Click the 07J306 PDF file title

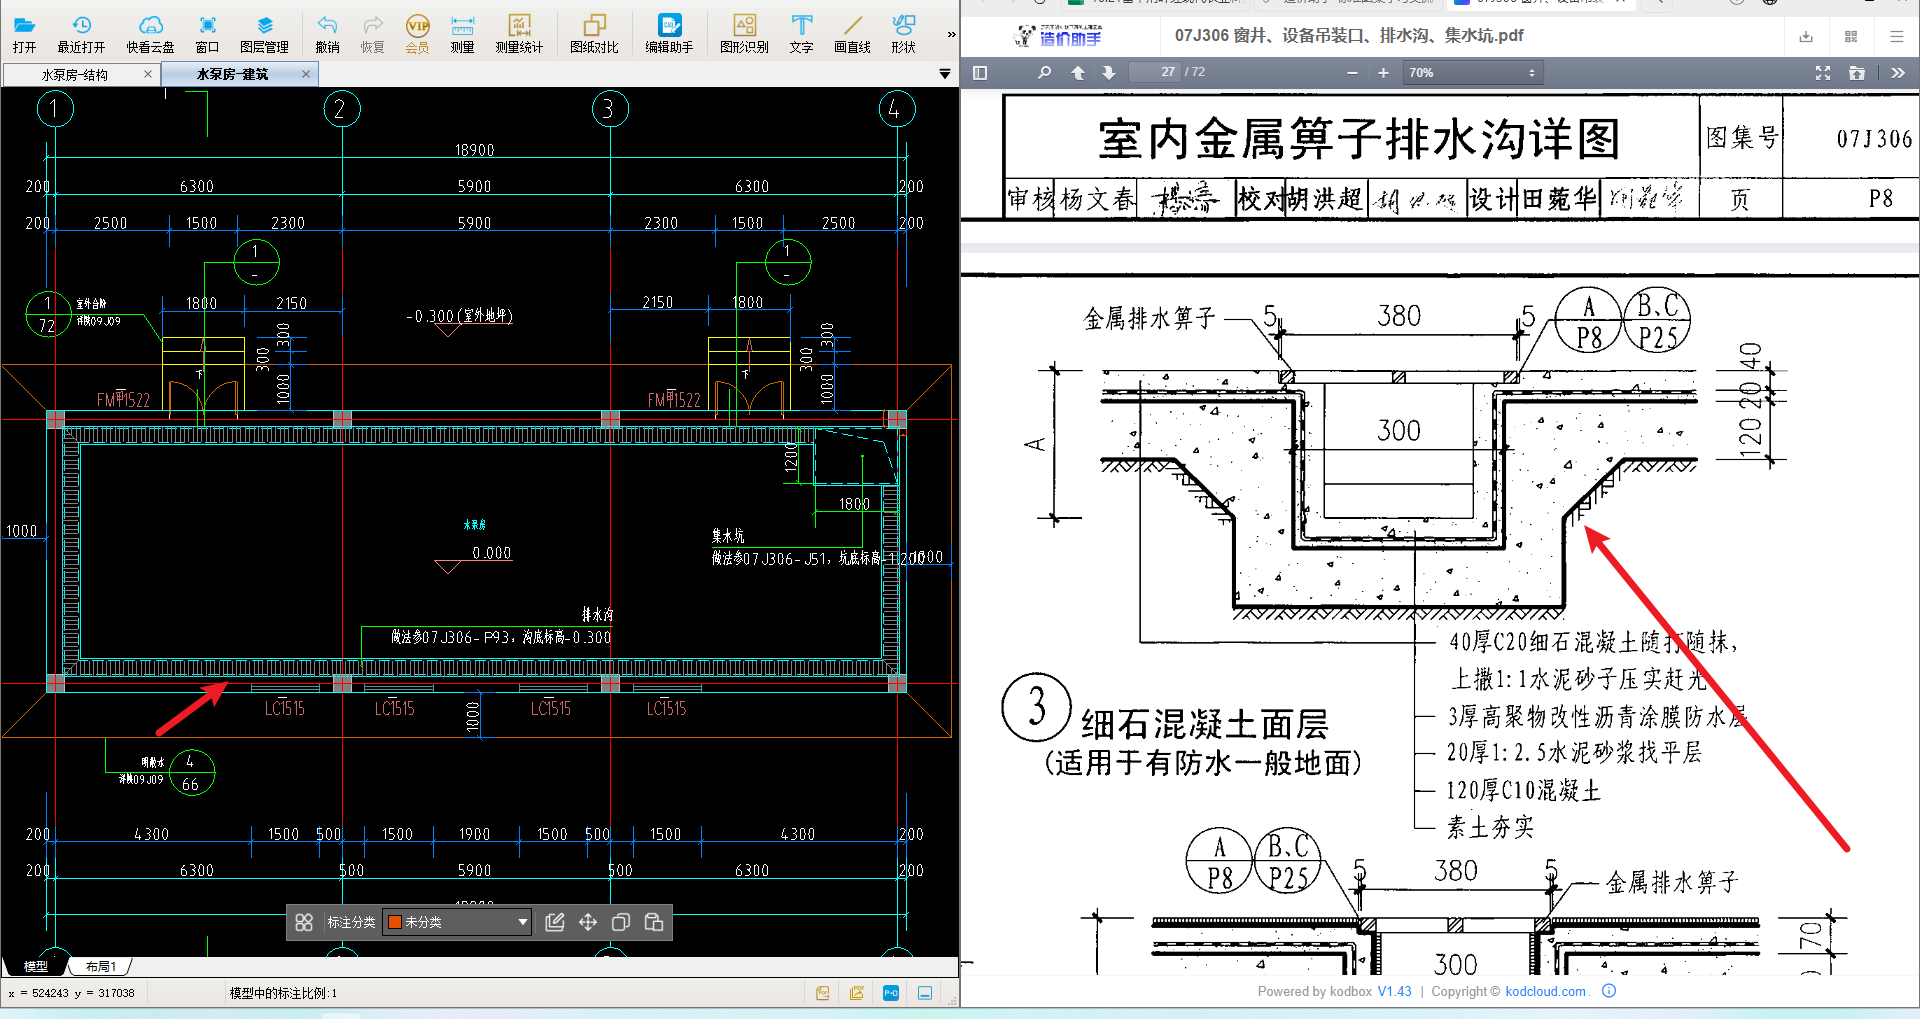[x=1349, y=36]
